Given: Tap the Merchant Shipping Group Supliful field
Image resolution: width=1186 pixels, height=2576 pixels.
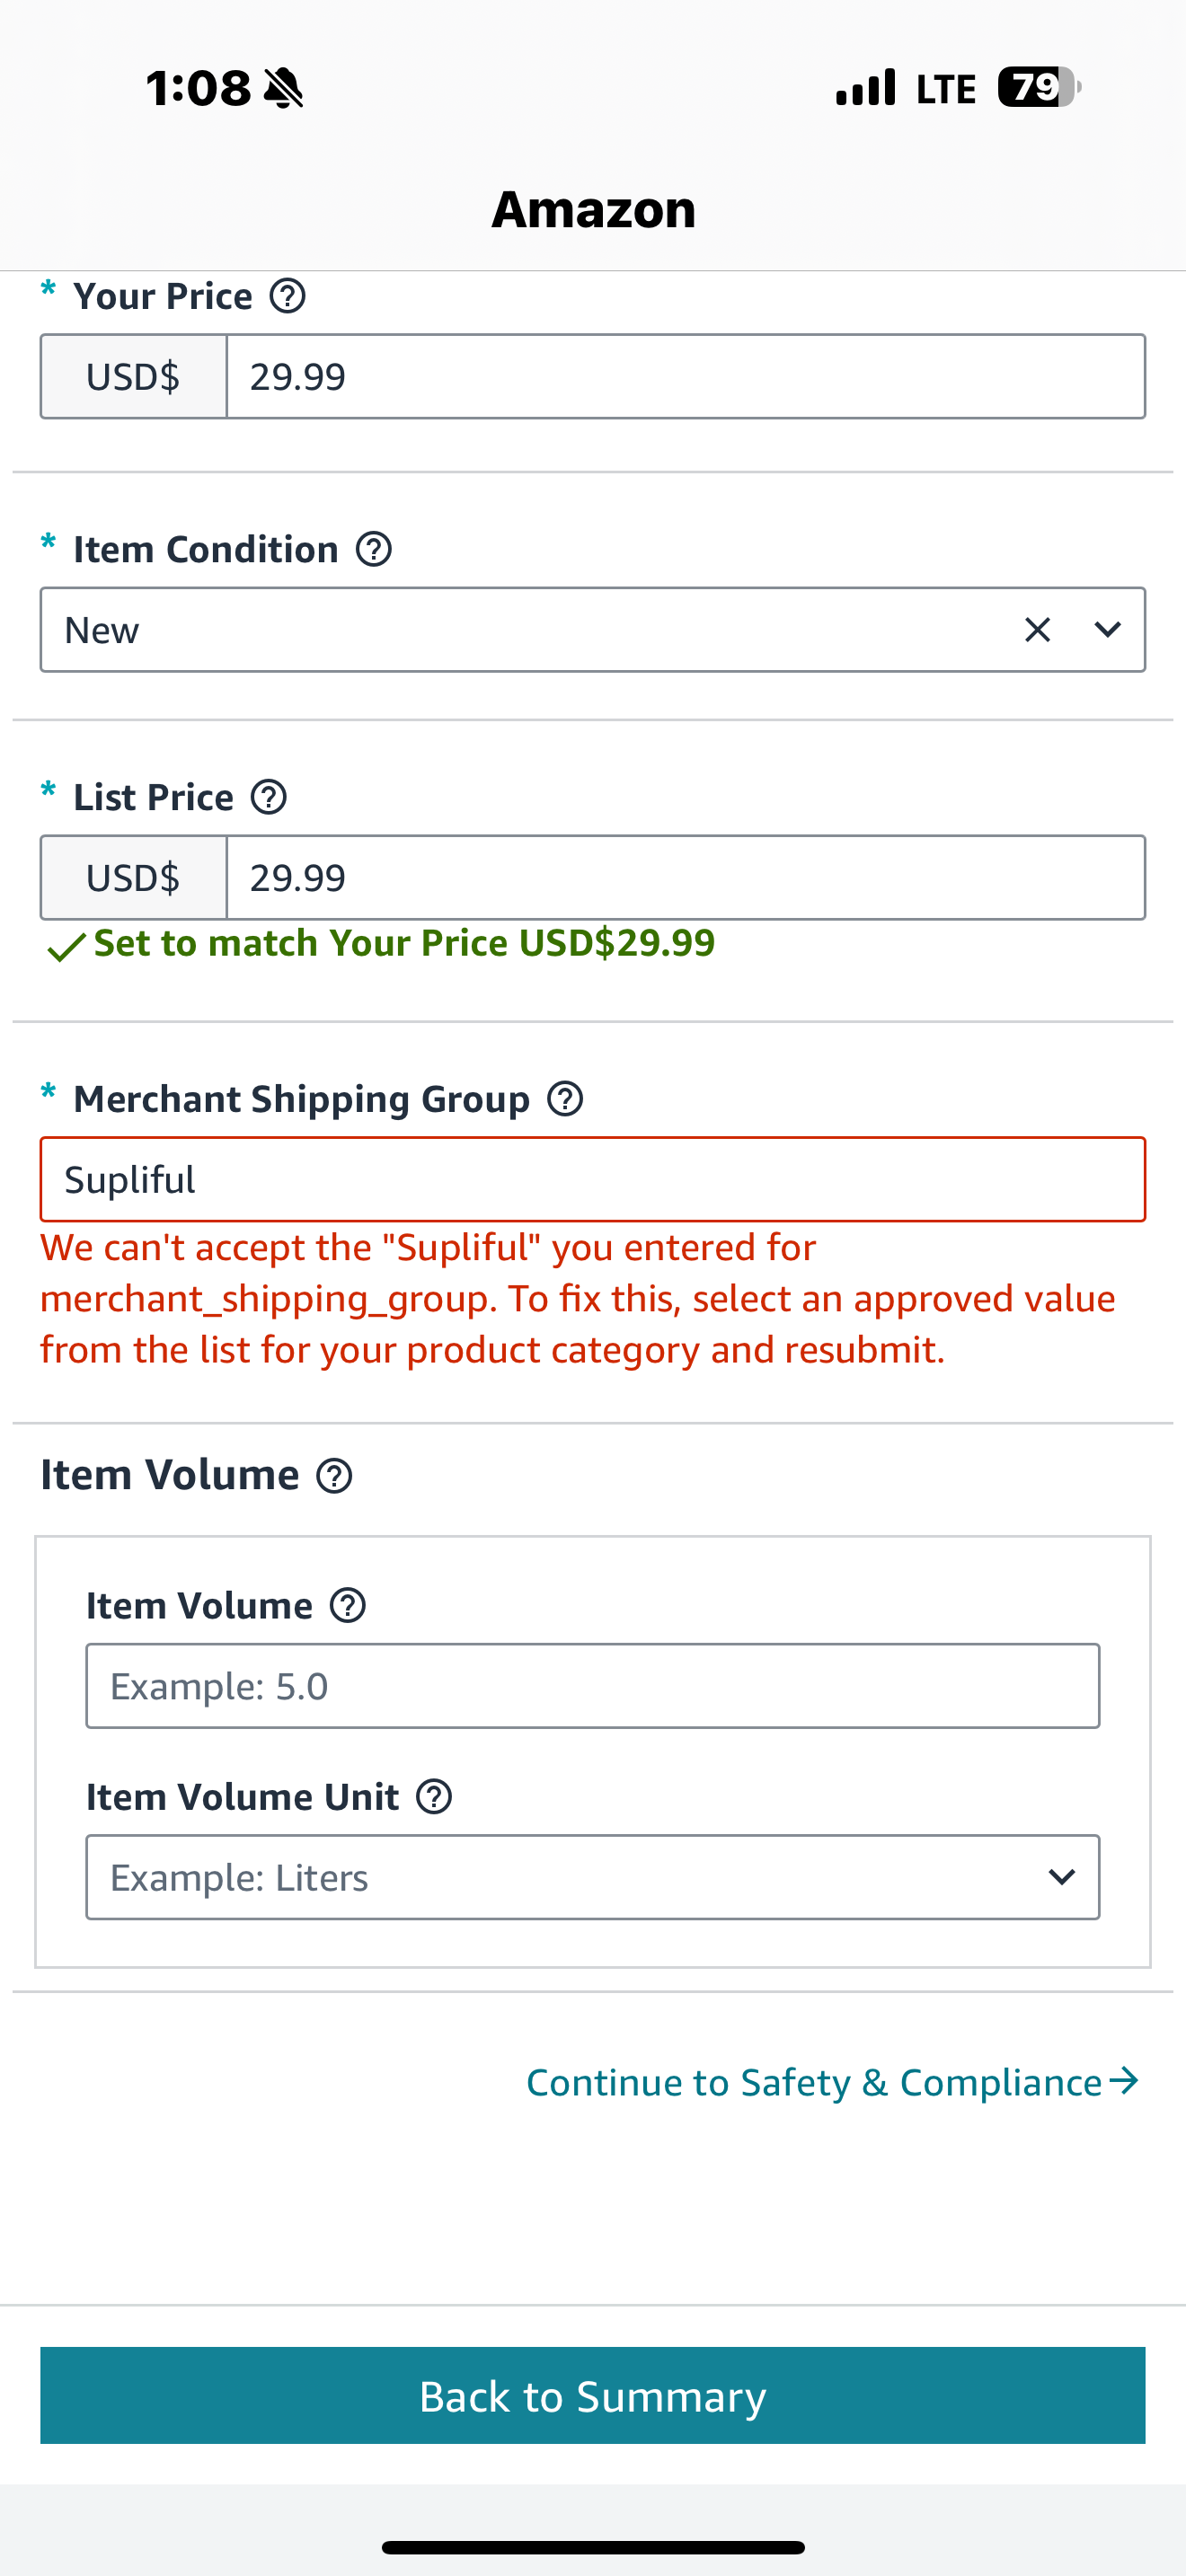Looking at the screenshot, I should point(593,1179).
